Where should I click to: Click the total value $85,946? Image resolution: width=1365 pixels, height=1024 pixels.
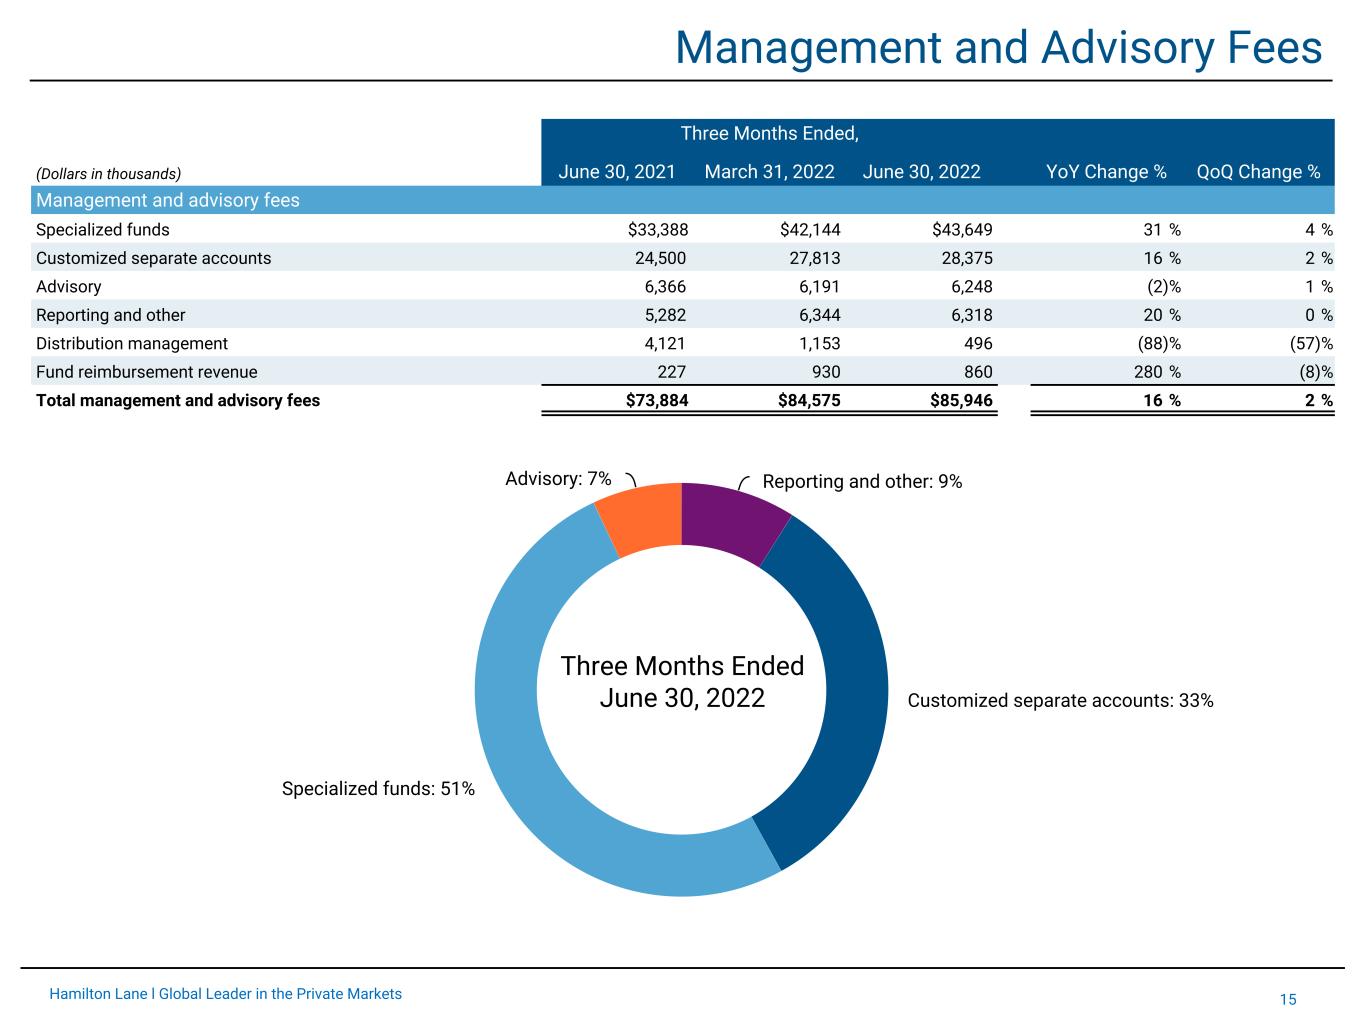click(x=962, y=401)
